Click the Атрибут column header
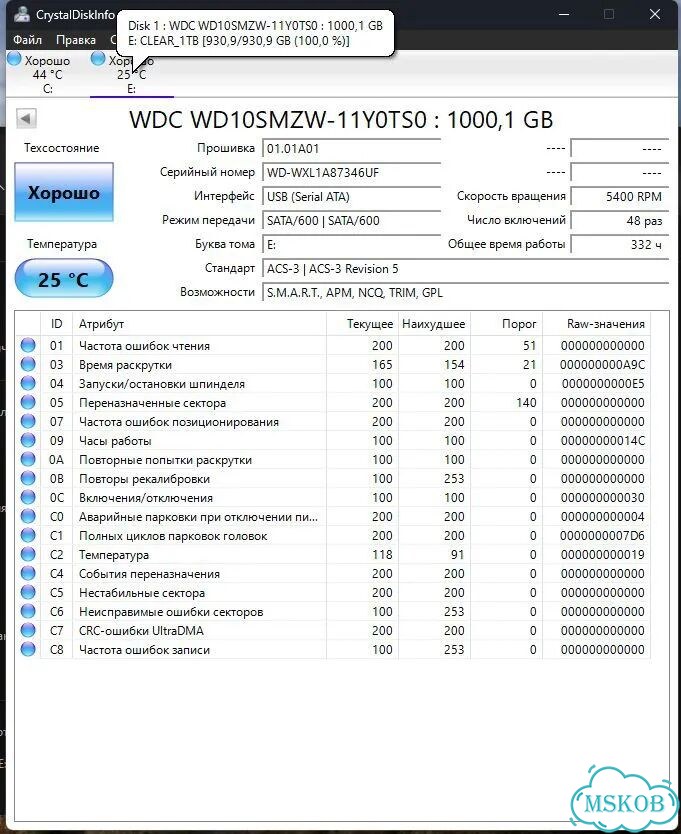 pos(199,323)
